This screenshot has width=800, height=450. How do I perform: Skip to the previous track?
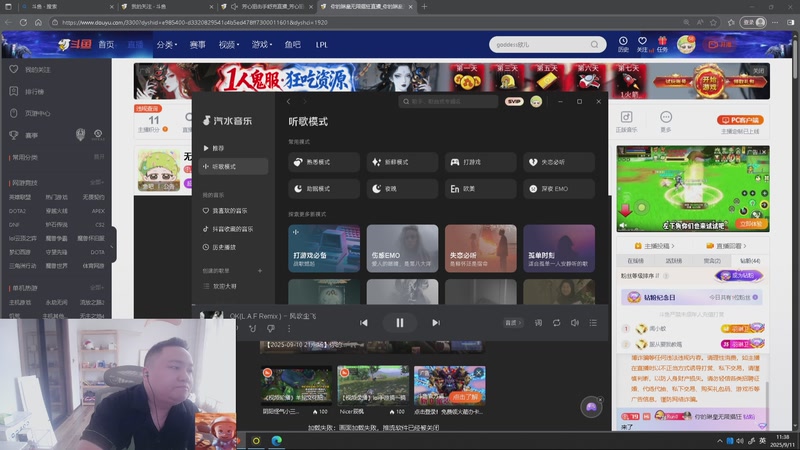[x=364, y=322]
